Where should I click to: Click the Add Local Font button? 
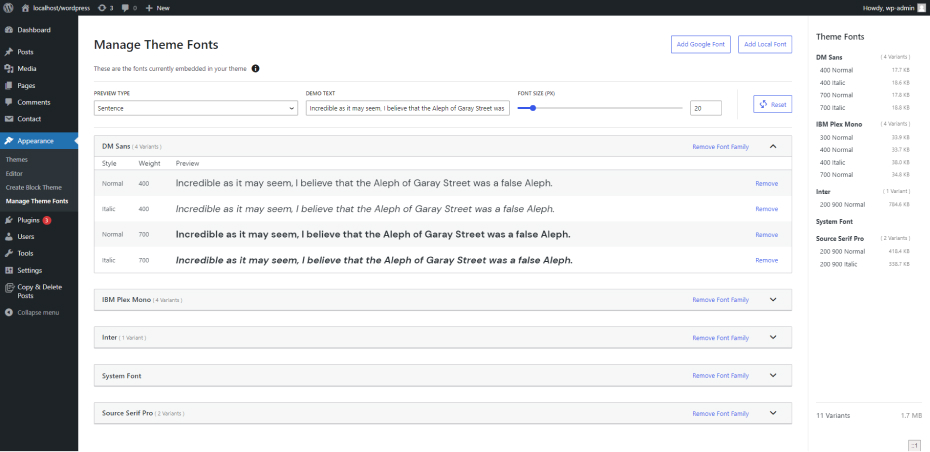[765, 44]
